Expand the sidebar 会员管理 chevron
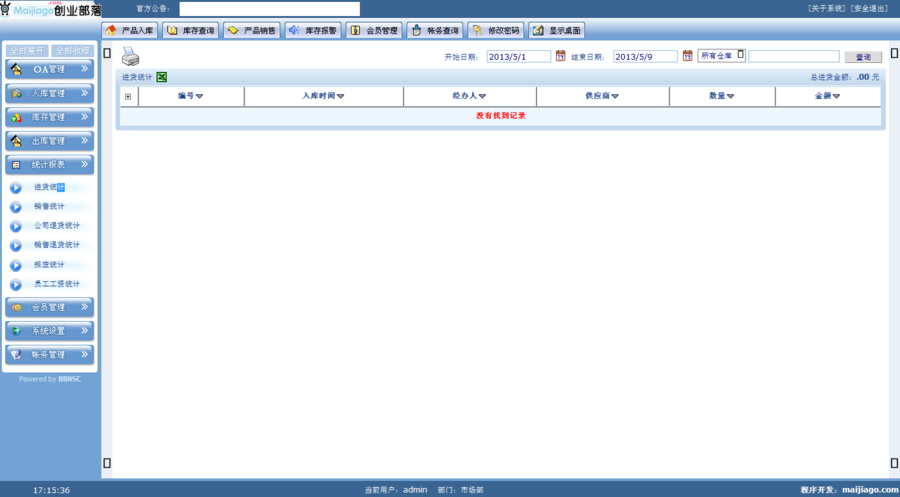This screenshot has width=900, height=497. tap(84, 307)
